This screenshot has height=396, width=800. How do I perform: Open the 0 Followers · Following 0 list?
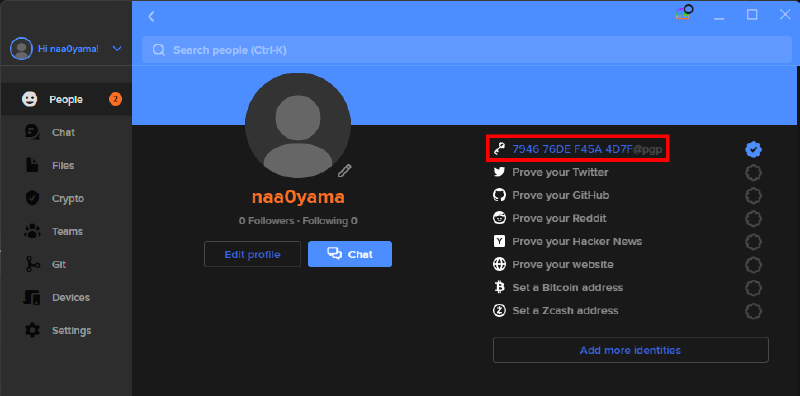tap(298, 221)
